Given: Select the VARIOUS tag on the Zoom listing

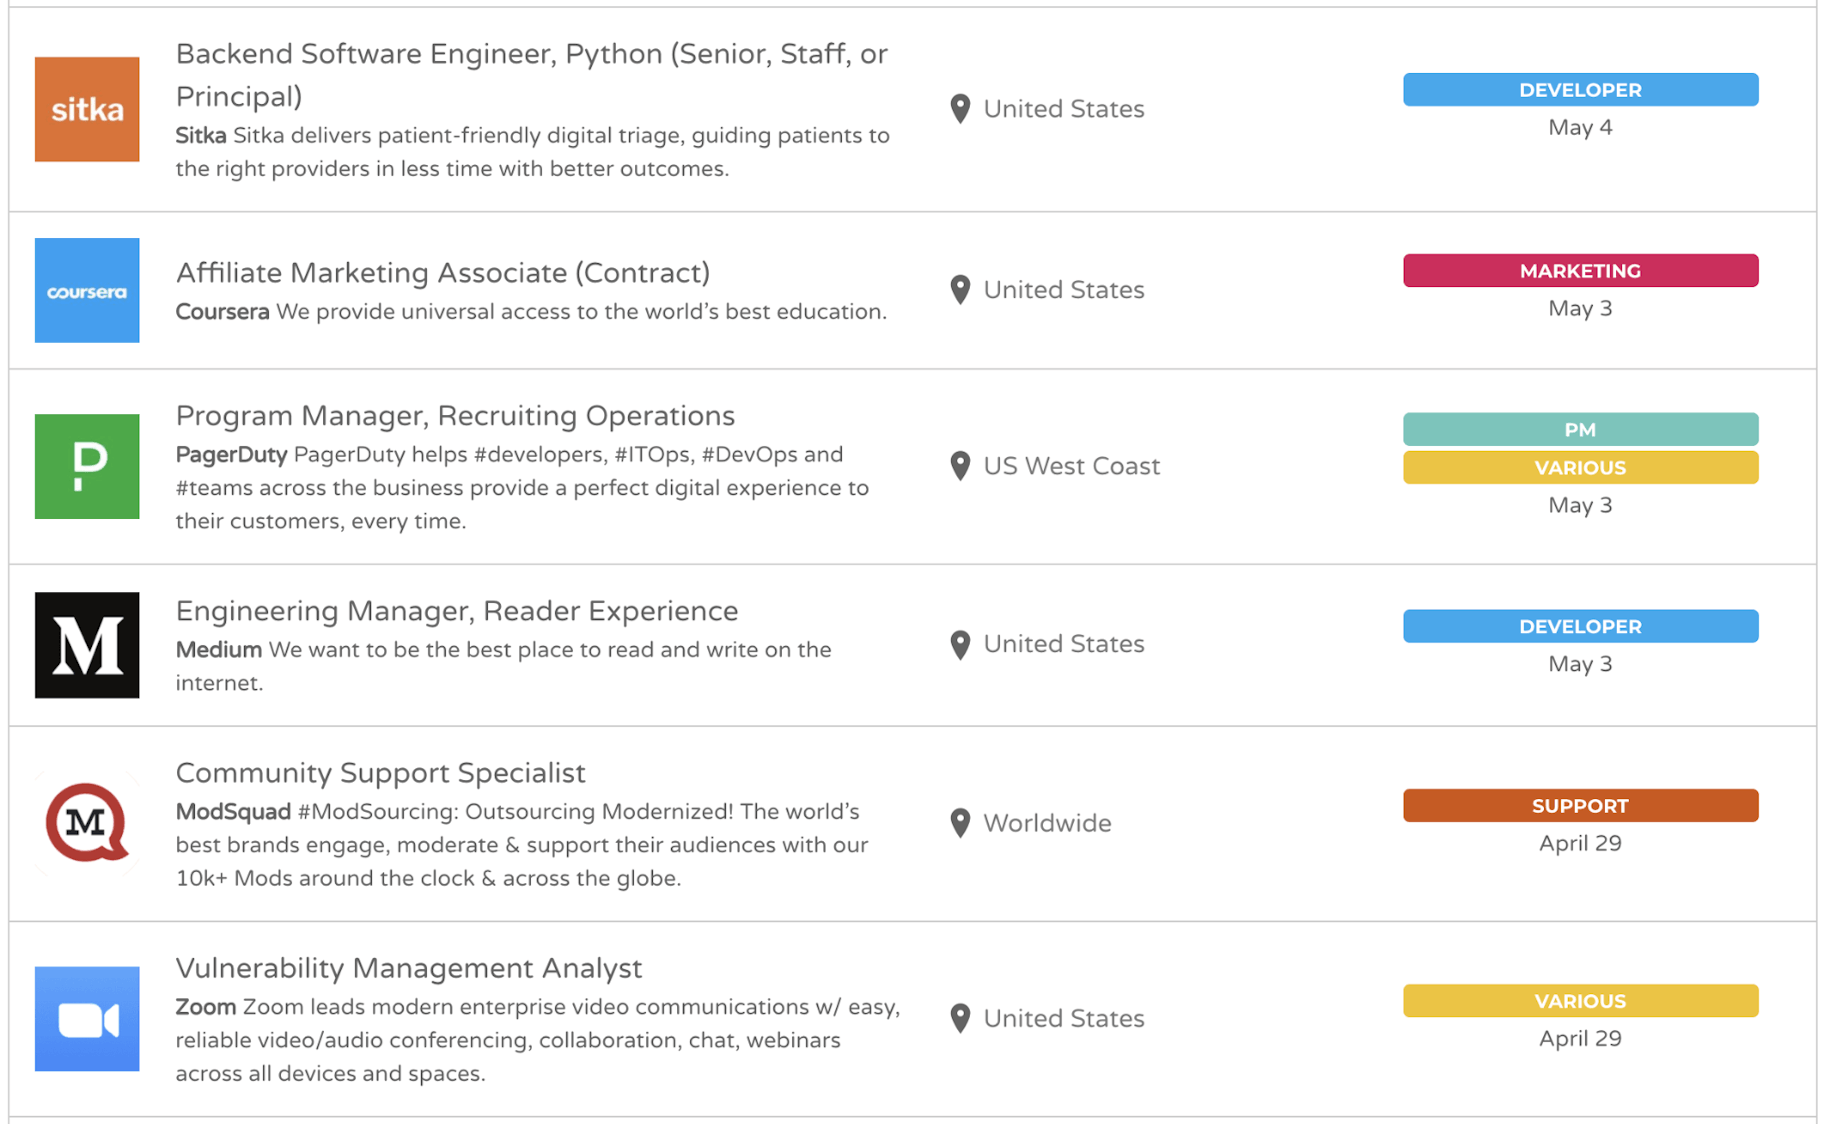Looking at the screenshot, I should pos(1580,1000).
